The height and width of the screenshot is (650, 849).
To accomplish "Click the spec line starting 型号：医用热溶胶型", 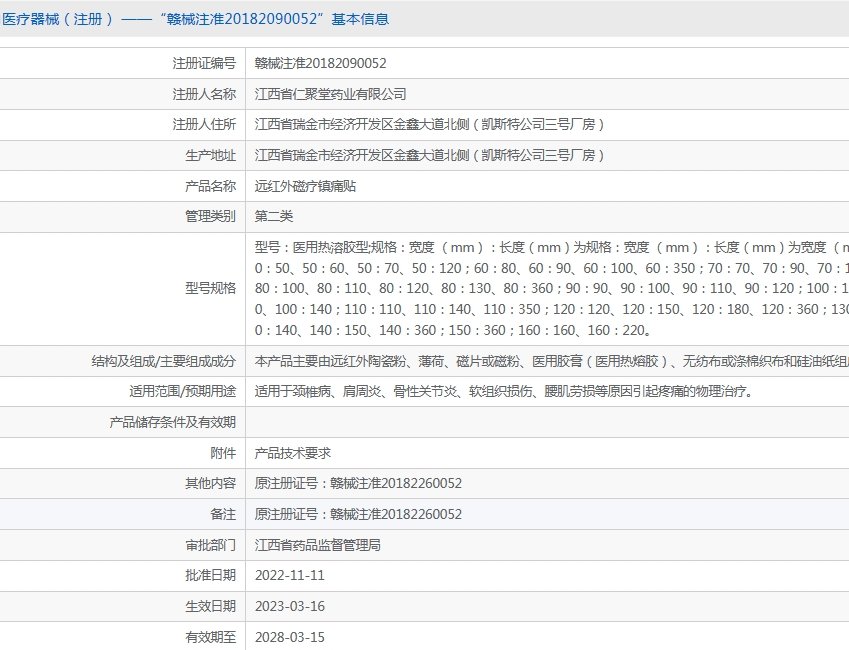I will (552, 248).
